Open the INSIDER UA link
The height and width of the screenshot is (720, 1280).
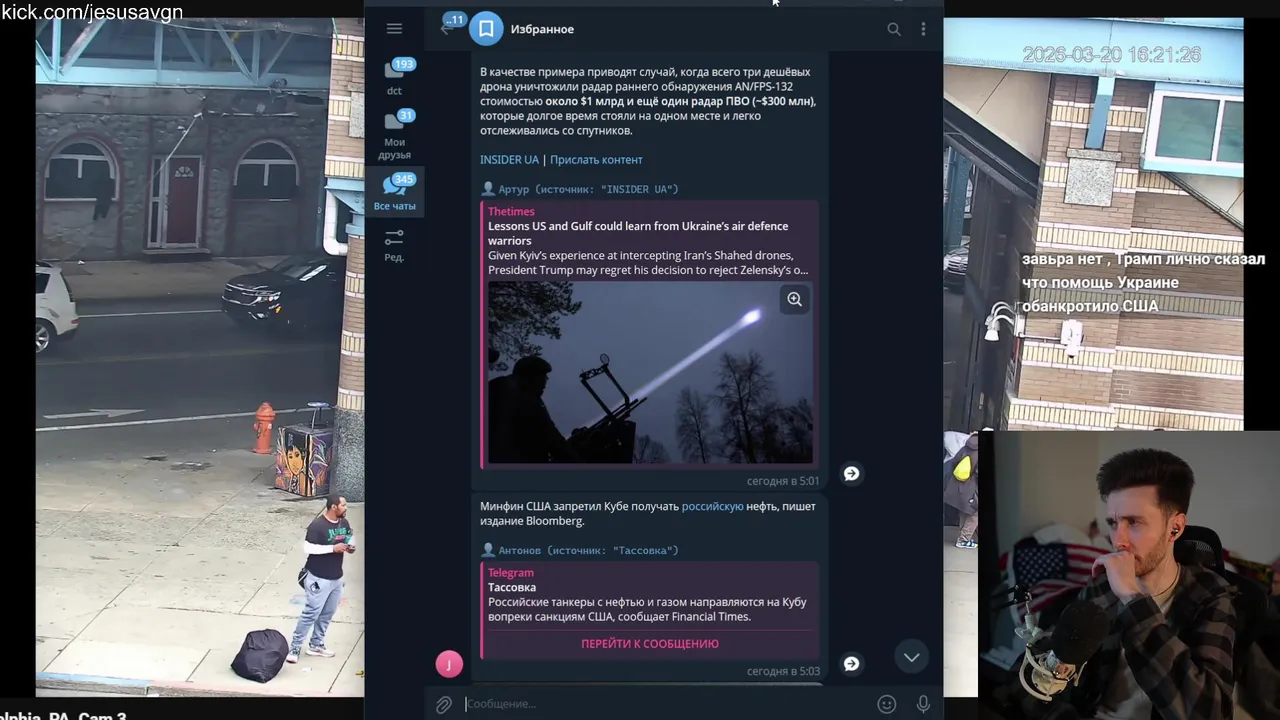(509, 160)
